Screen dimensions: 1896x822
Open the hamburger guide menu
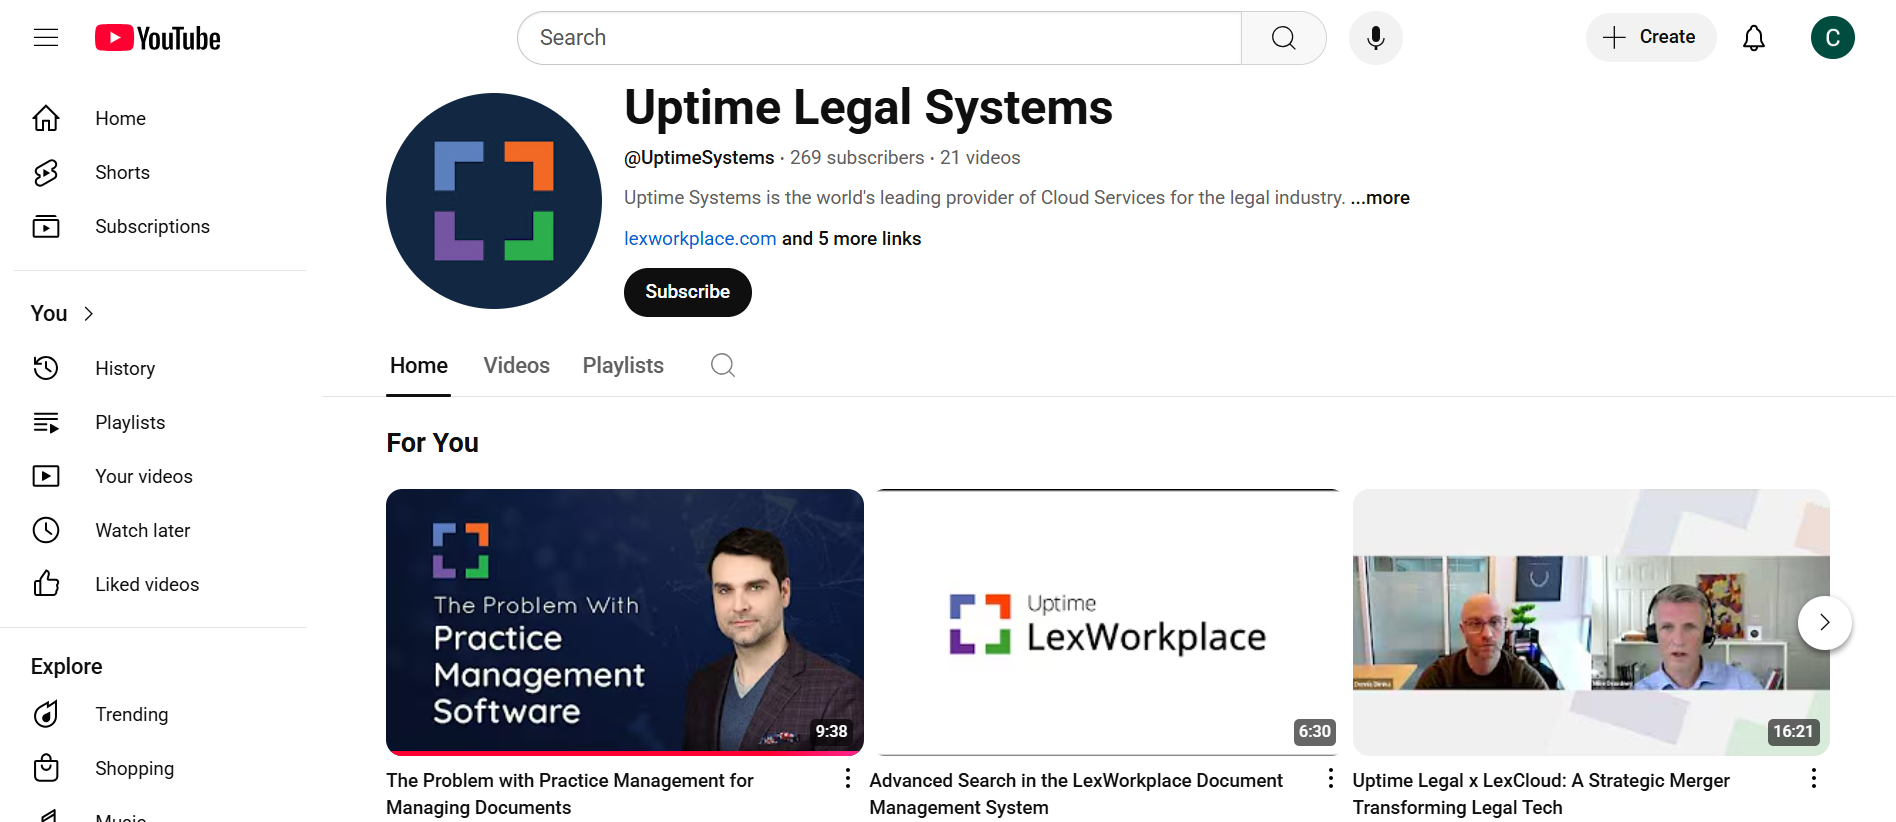pos(46,38)
